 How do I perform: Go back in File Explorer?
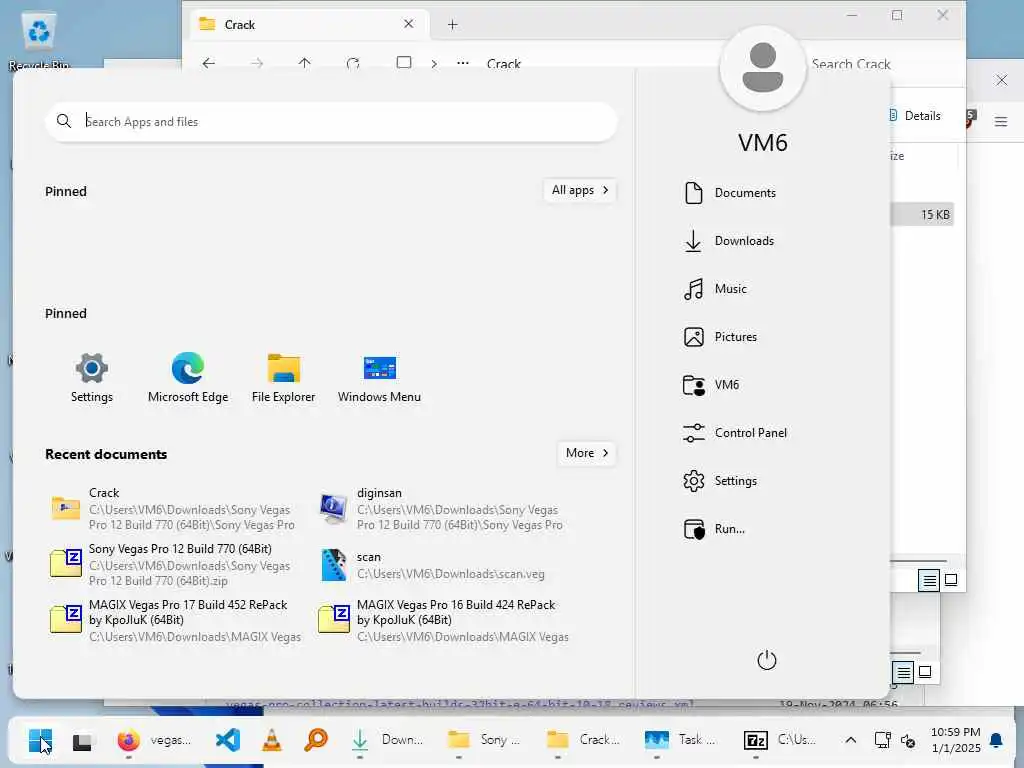pyautogui.click(x=209, y=63)
